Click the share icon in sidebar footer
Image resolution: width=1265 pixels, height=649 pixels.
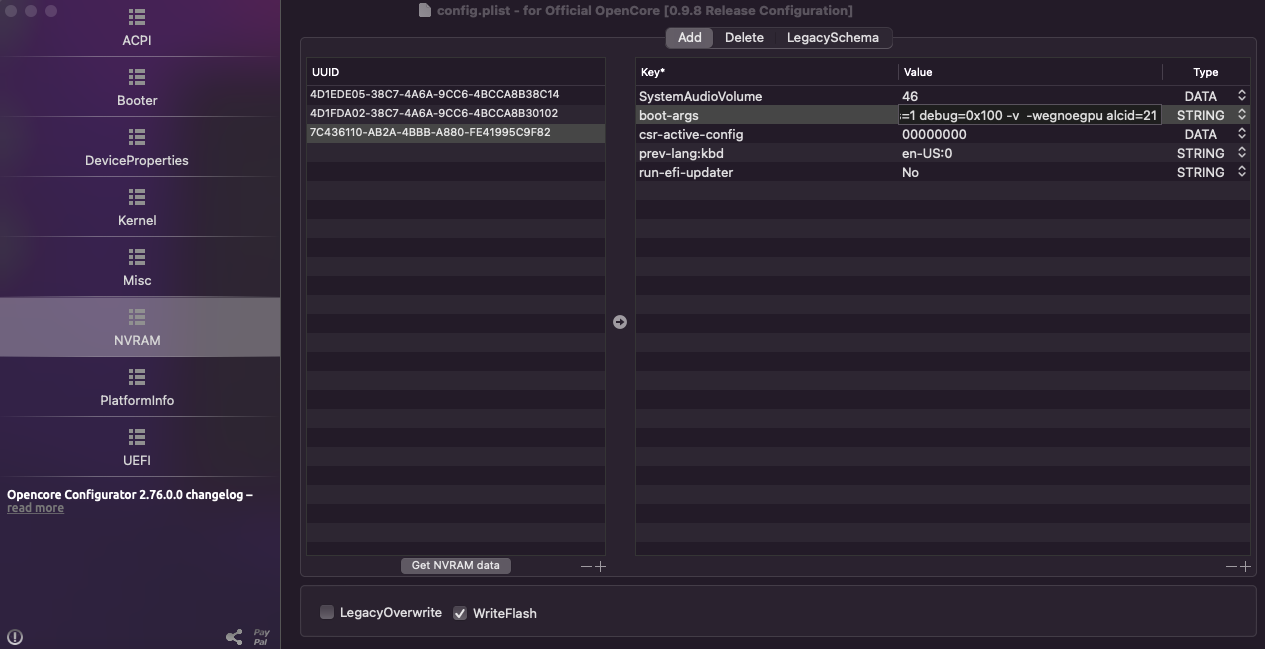[234, 637]
